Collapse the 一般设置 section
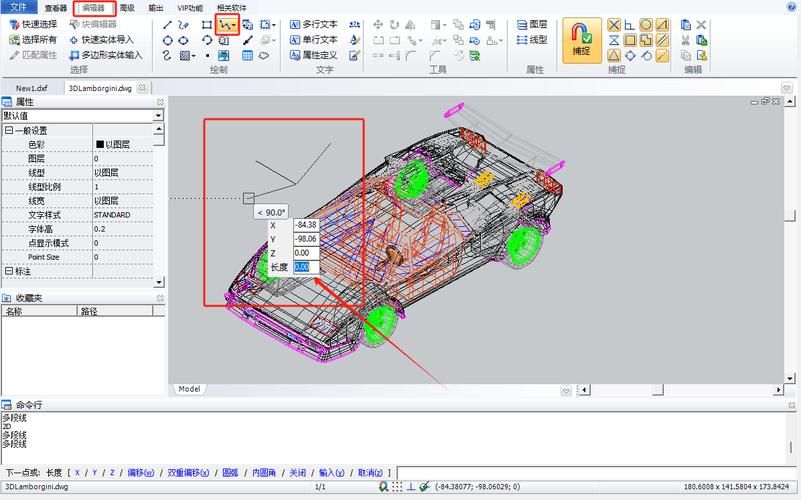The height and width of the screenshot is (500, 805). click(x=8, y=130)
